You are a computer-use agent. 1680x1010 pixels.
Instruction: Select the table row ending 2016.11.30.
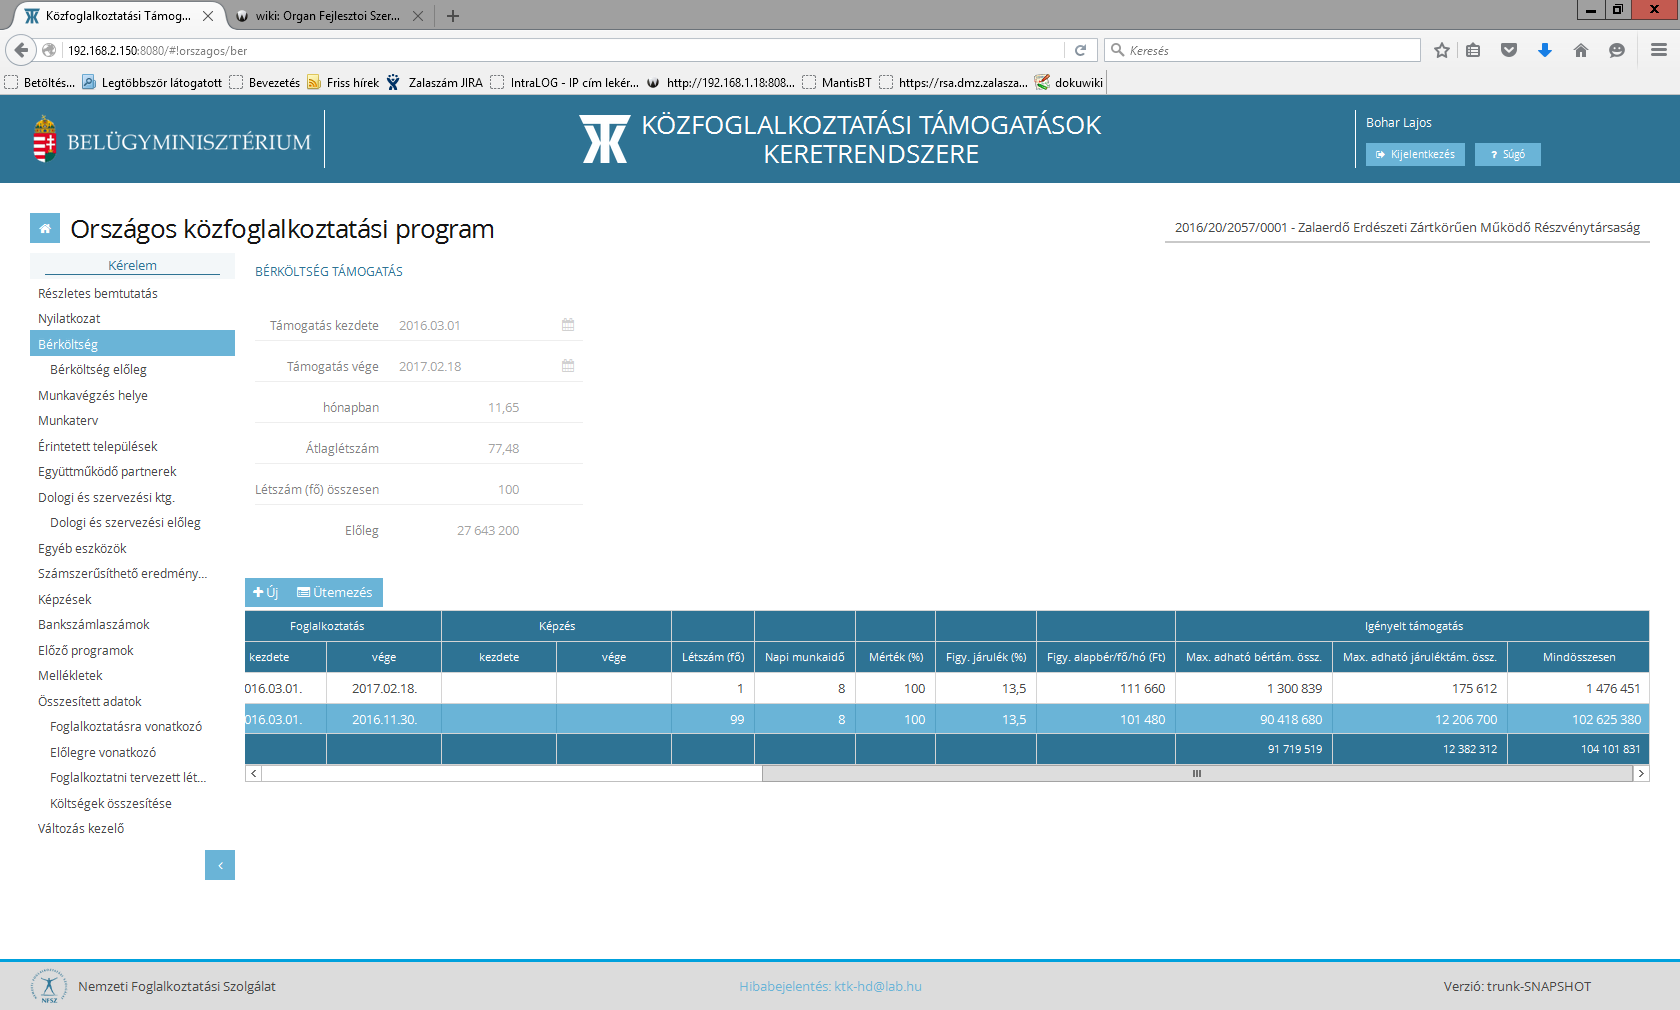[x=947, y=719]
